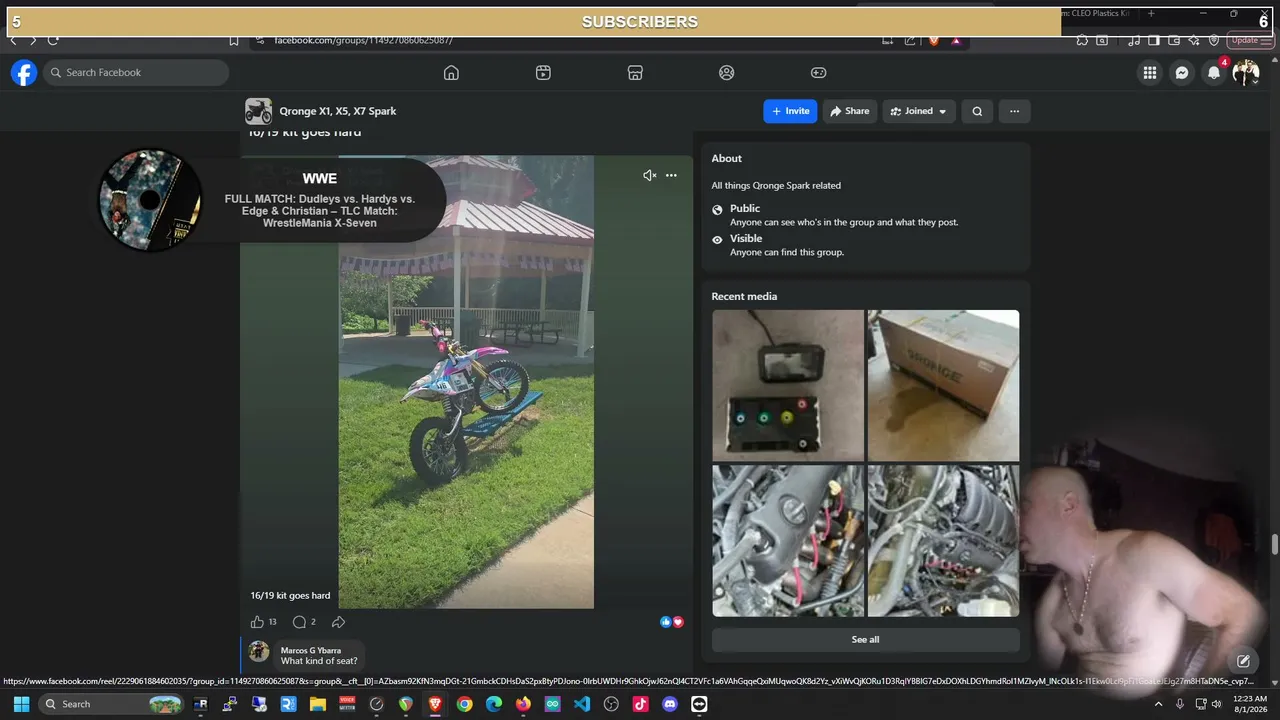View reactions on the post

(671, 622)
